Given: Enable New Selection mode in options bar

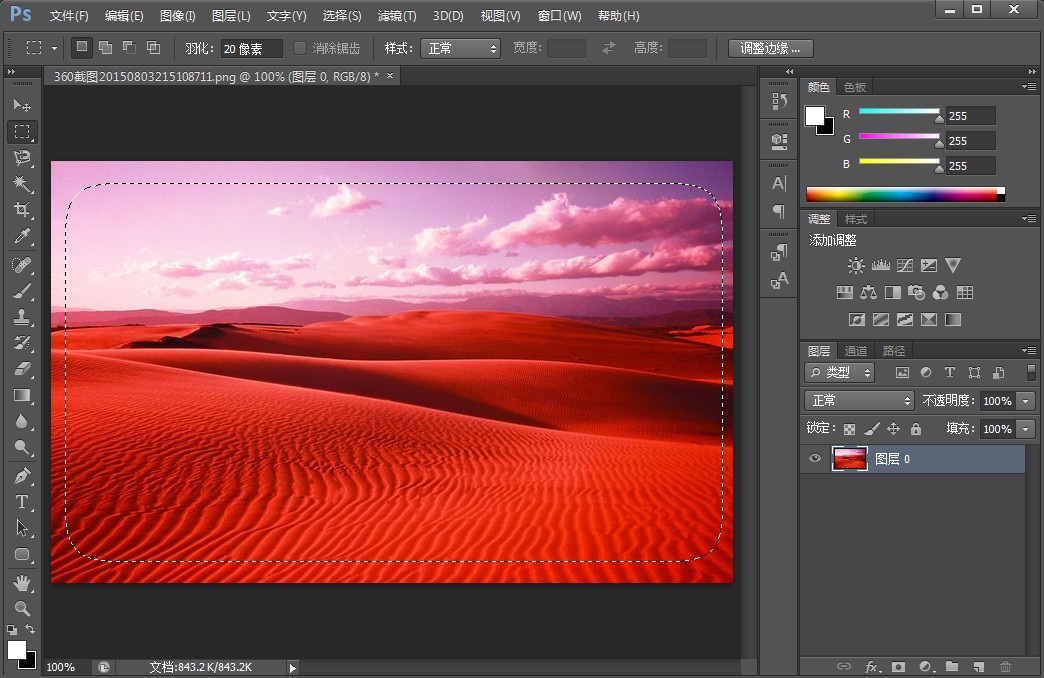Looking at the screenshot, I should pyautogui.click(x=82, y=47).
